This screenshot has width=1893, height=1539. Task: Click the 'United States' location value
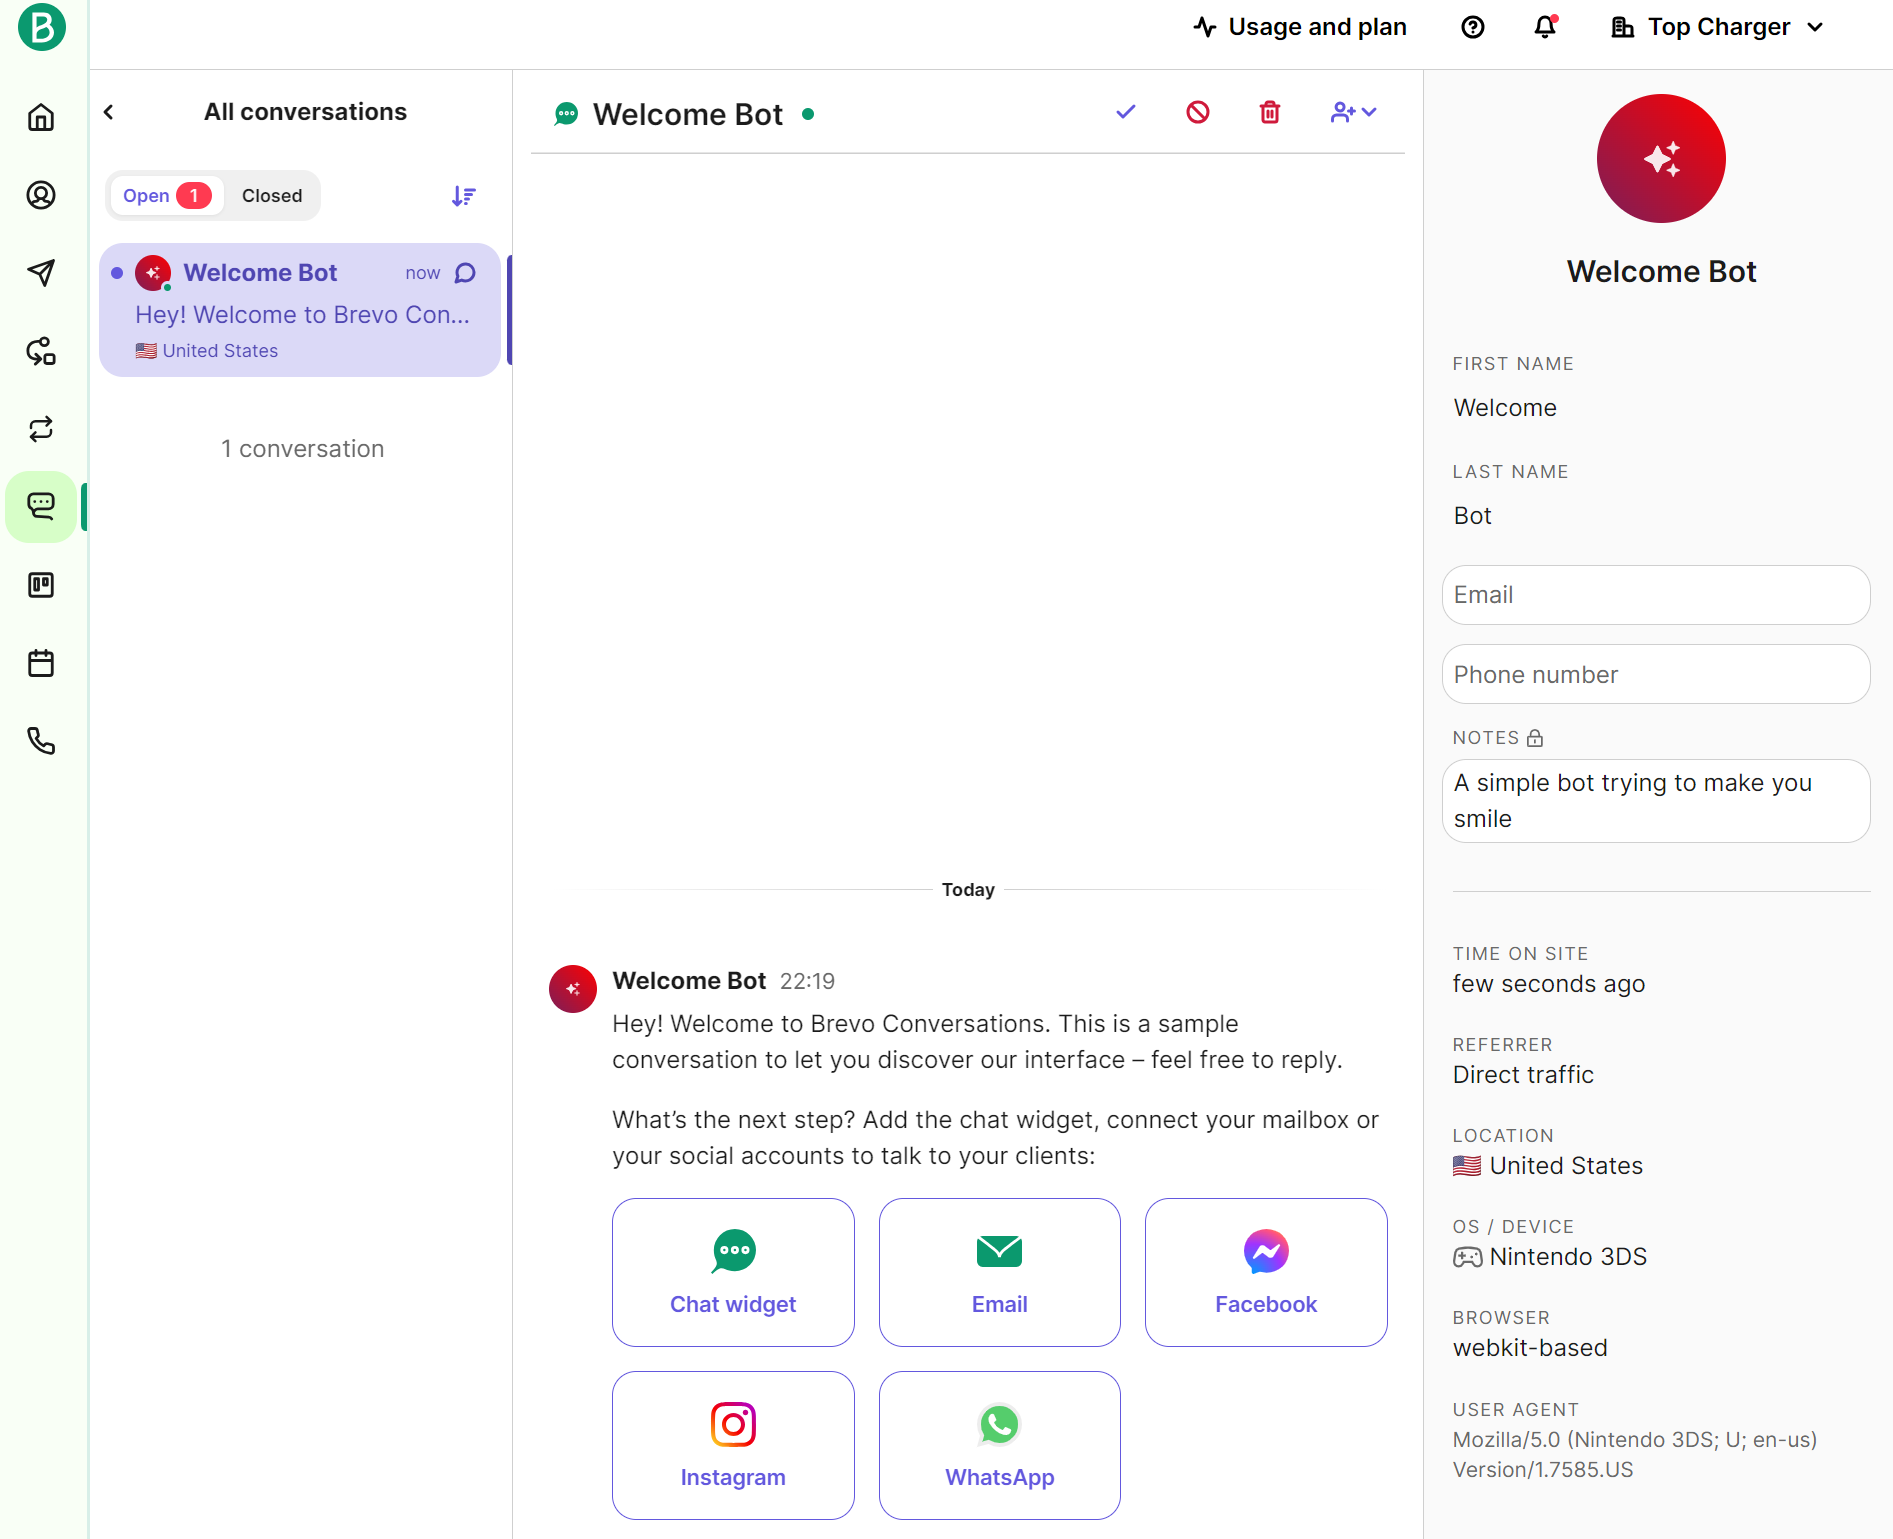coord(1566,1166)
